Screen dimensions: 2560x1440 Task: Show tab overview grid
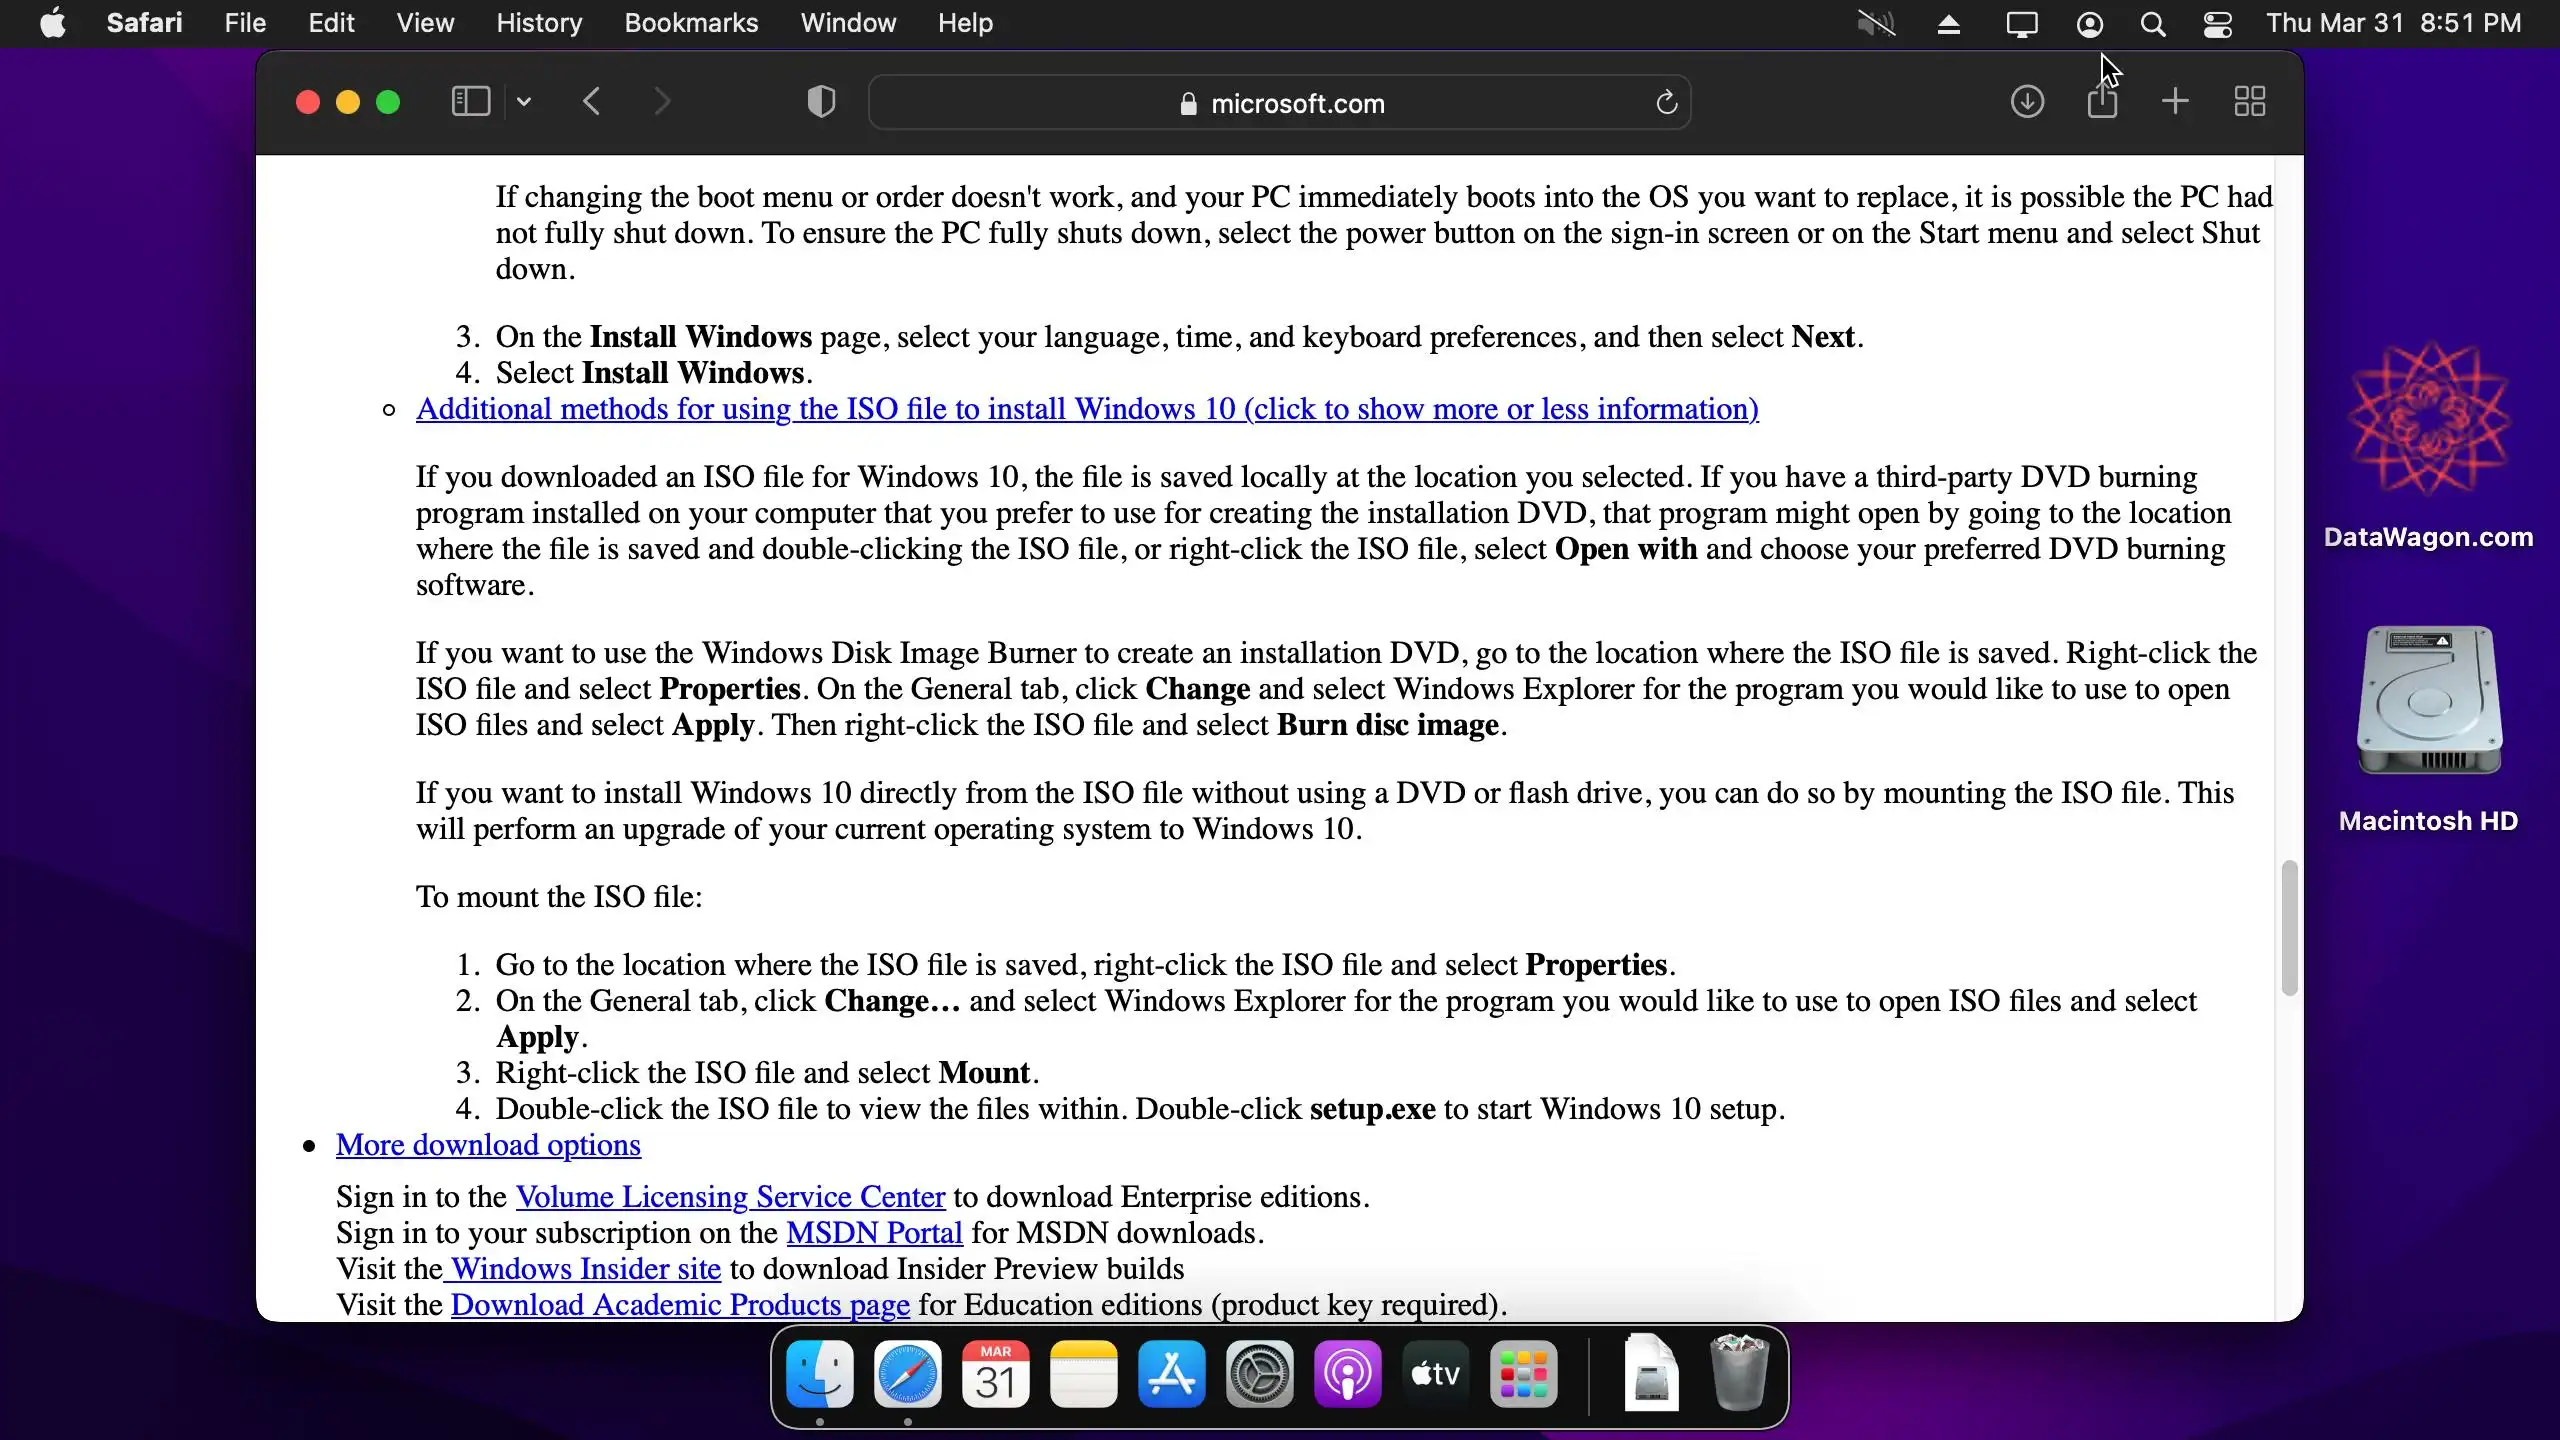tap(2249, 102)
